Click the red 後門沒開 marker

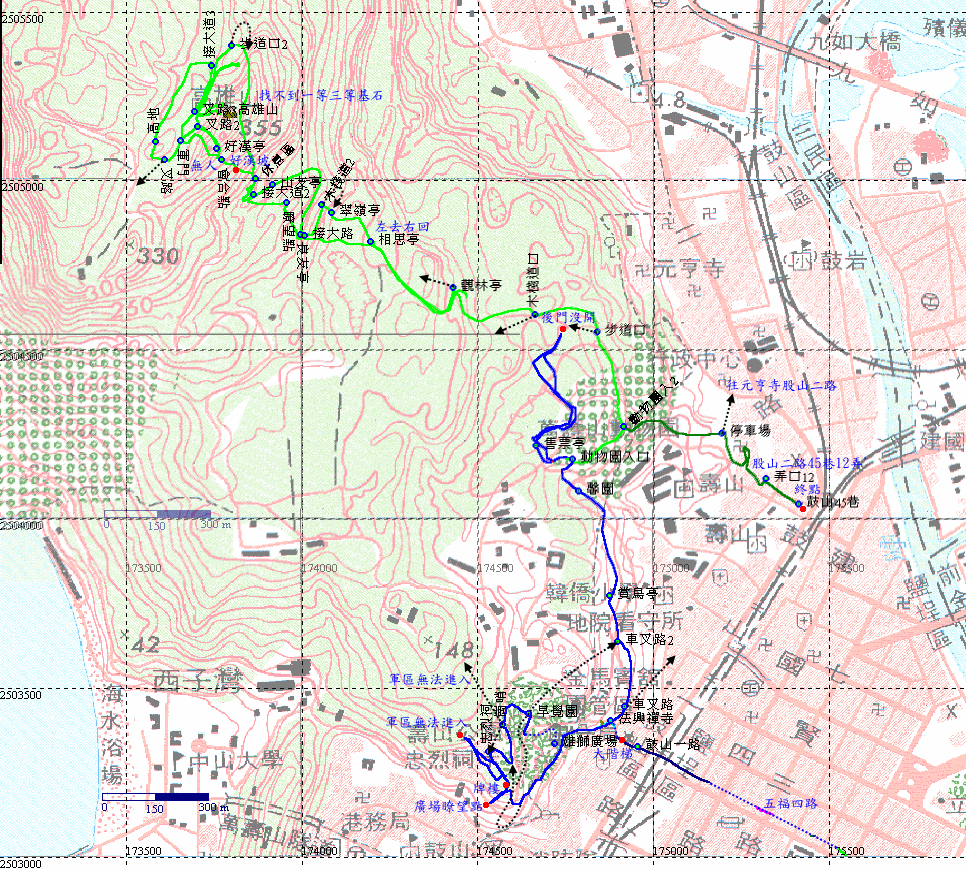563,328
